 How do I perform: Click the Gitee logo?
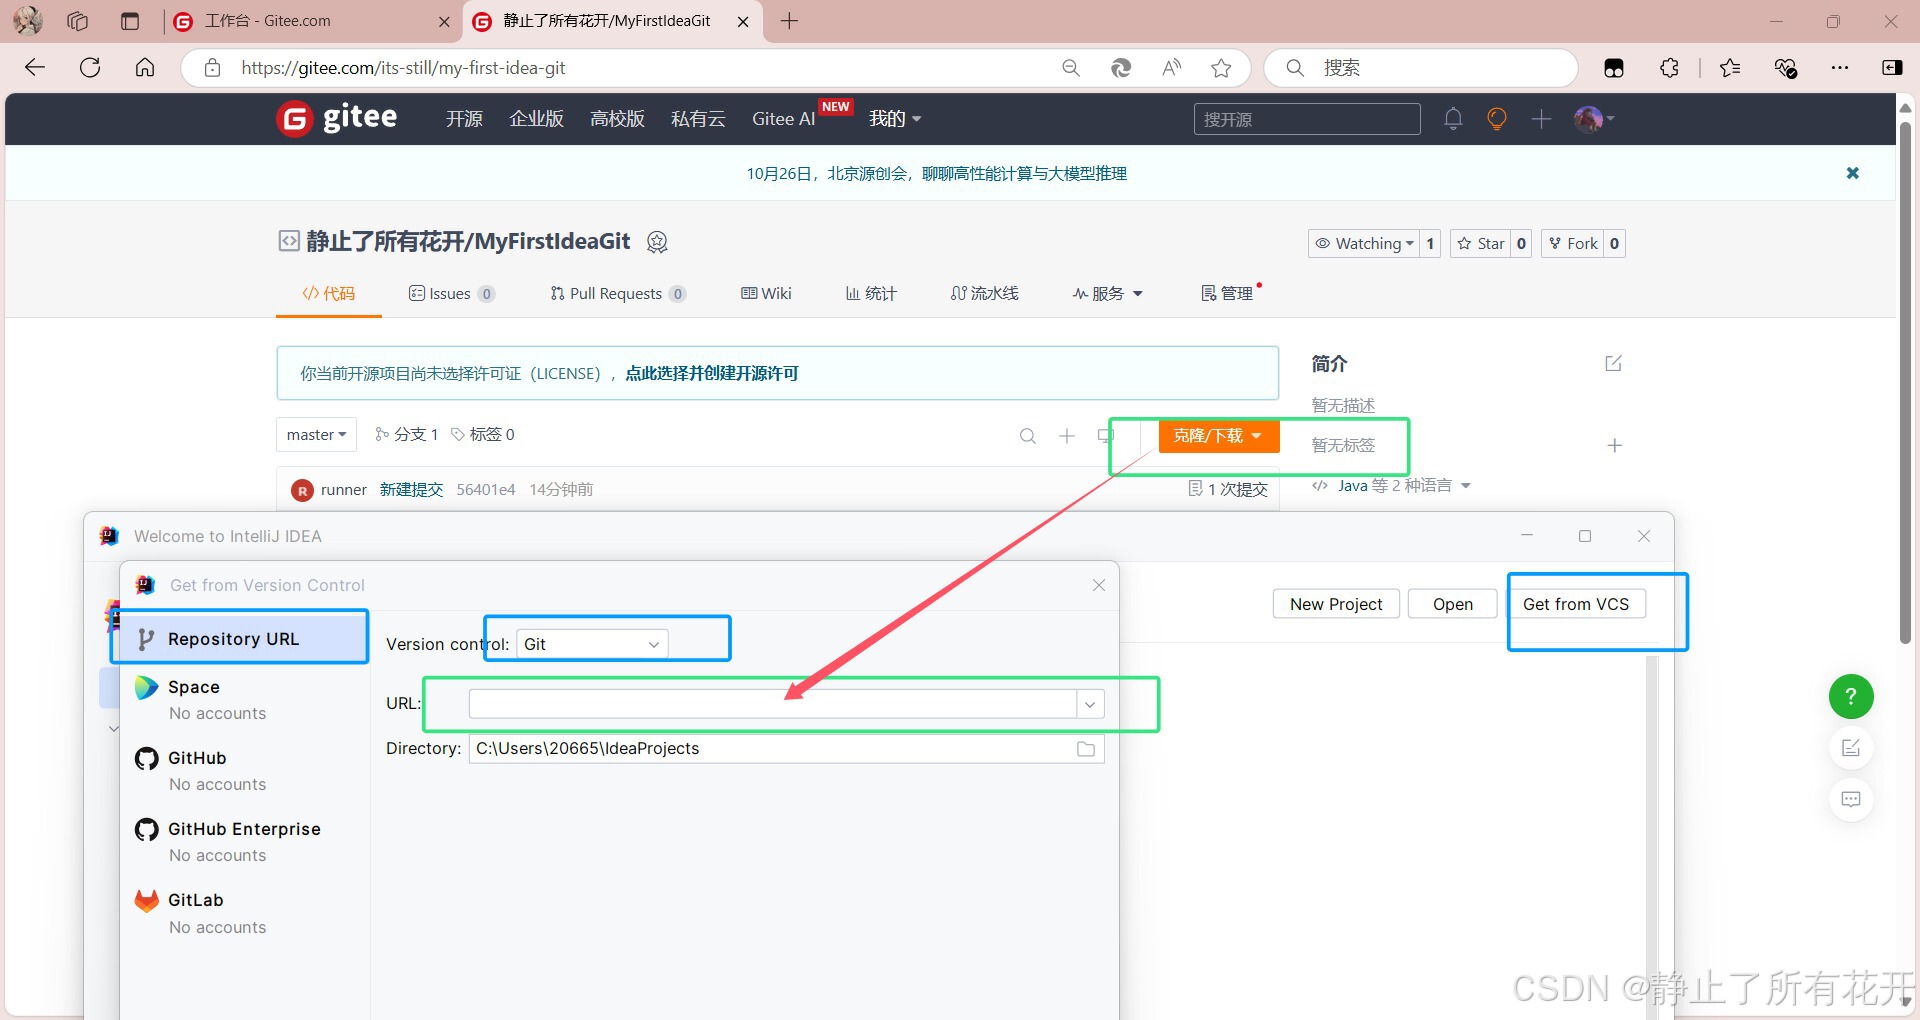point(337,118)
